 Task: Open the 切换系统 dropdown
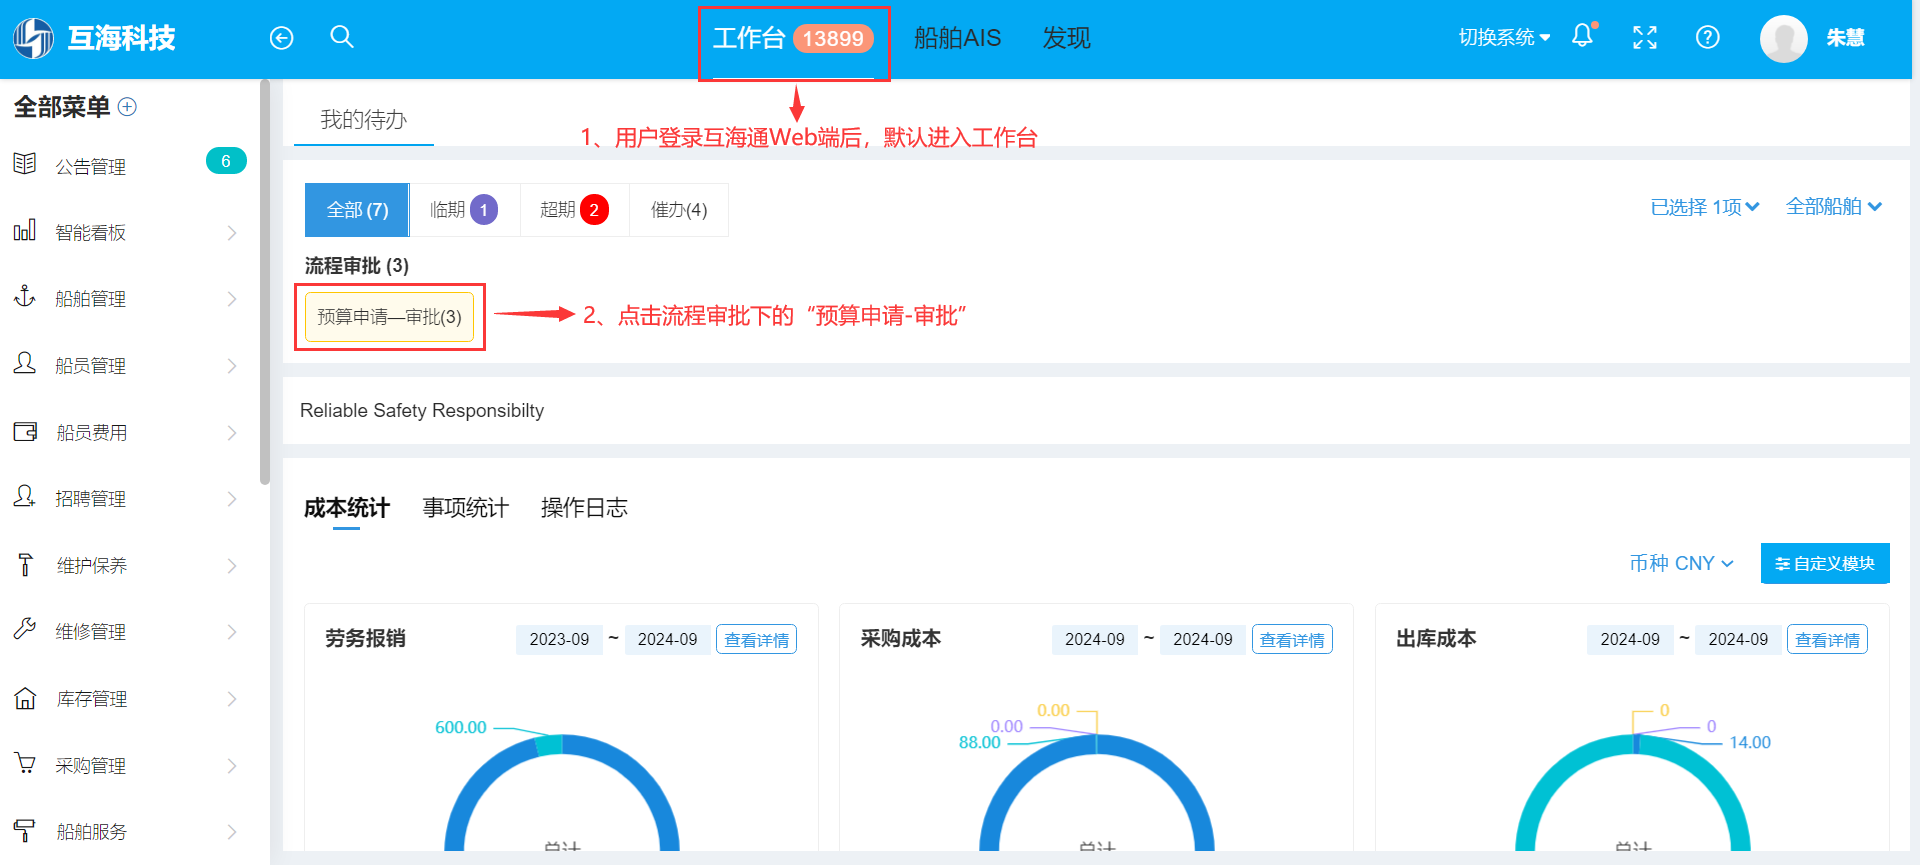(x=1504, y=38)
